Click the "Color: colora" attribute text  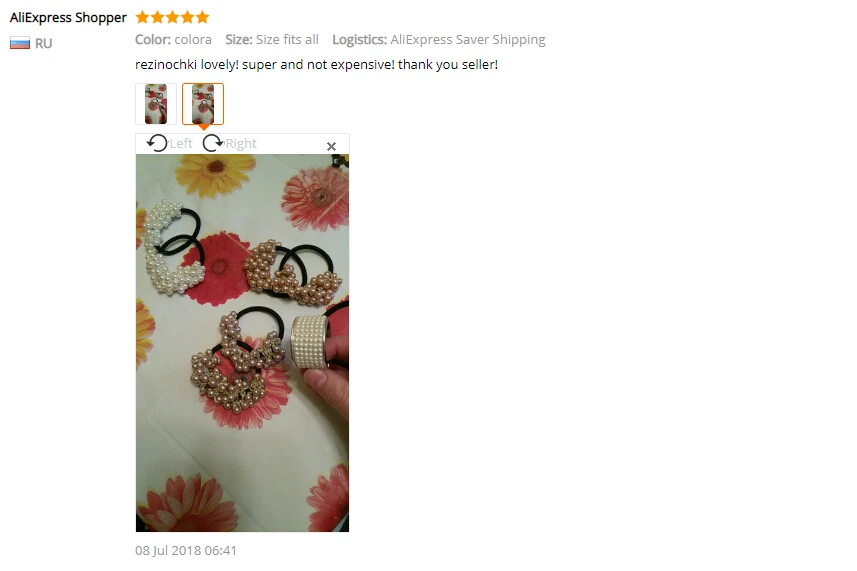tap(173, 39)
